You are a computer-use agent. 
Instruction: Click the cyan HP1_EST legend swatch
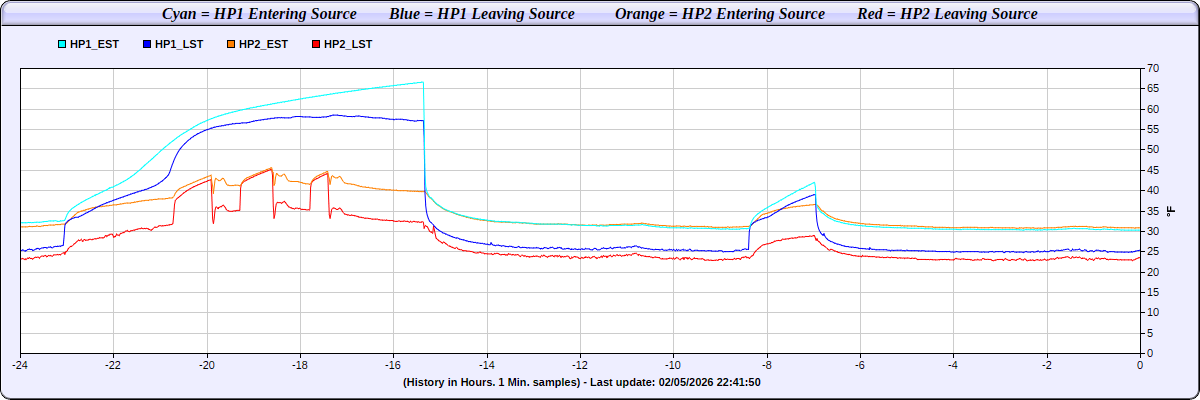coord(63,45)
